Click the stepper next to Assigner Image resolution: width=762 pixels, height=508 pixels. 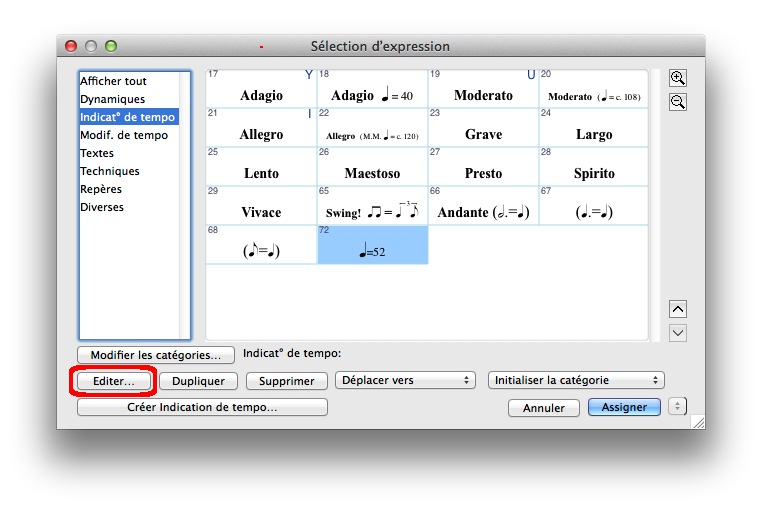678,407
